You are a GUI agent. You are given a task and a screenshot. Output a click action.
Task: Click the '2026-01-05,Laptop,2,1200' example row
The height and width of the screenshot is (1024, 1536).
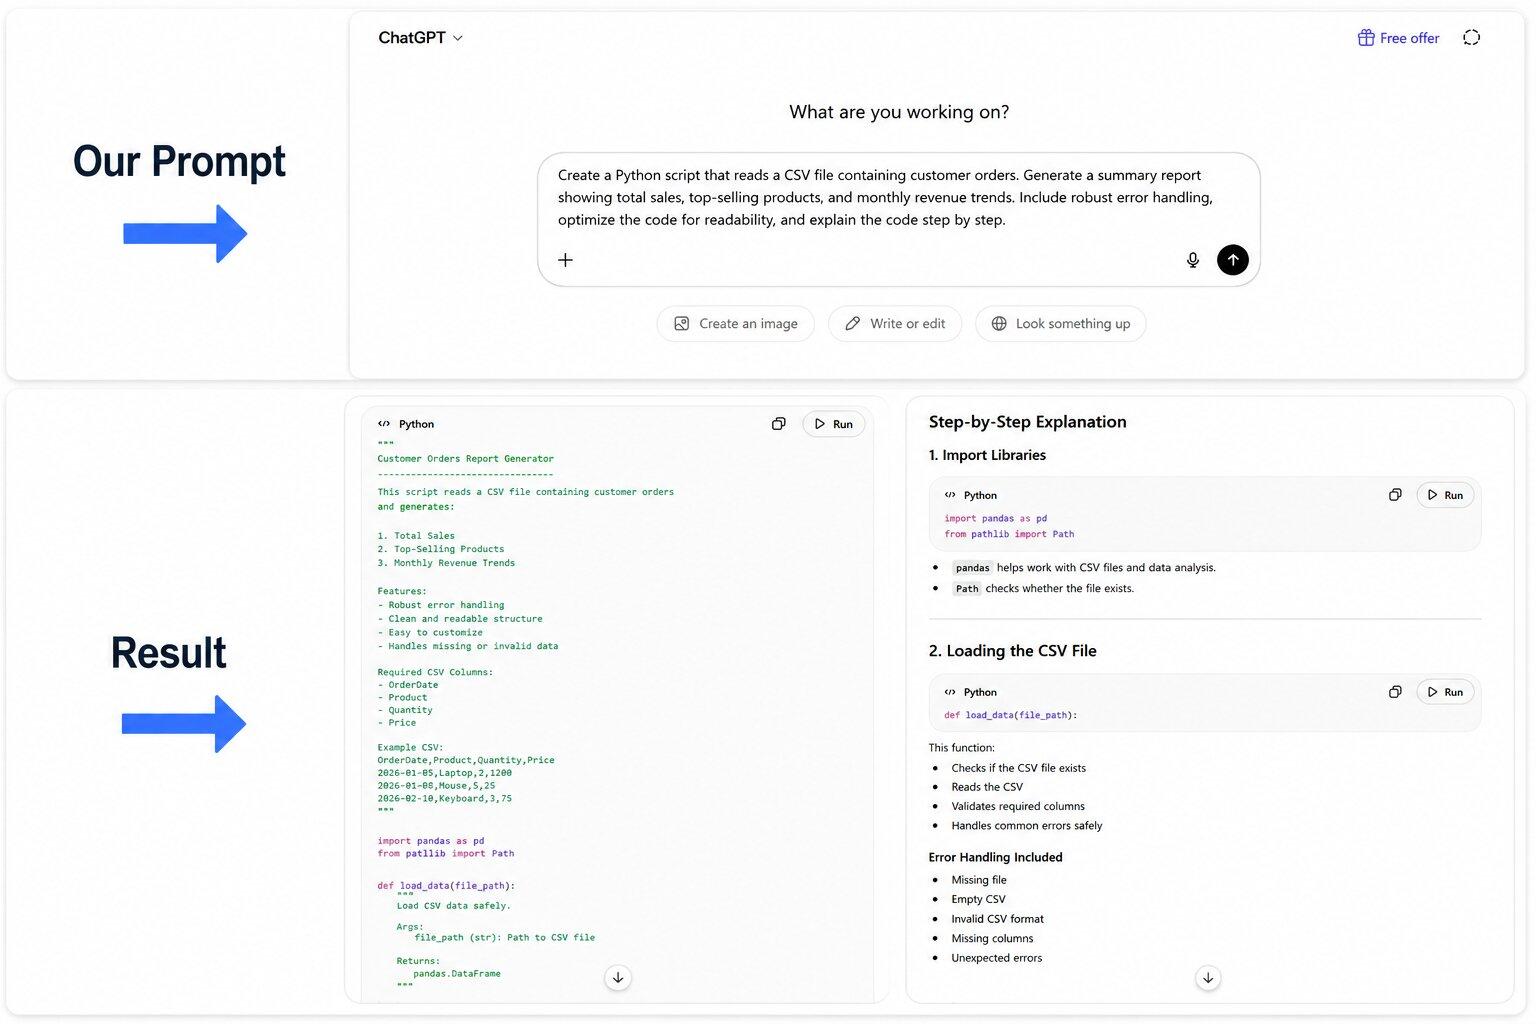tap(444, 773)
